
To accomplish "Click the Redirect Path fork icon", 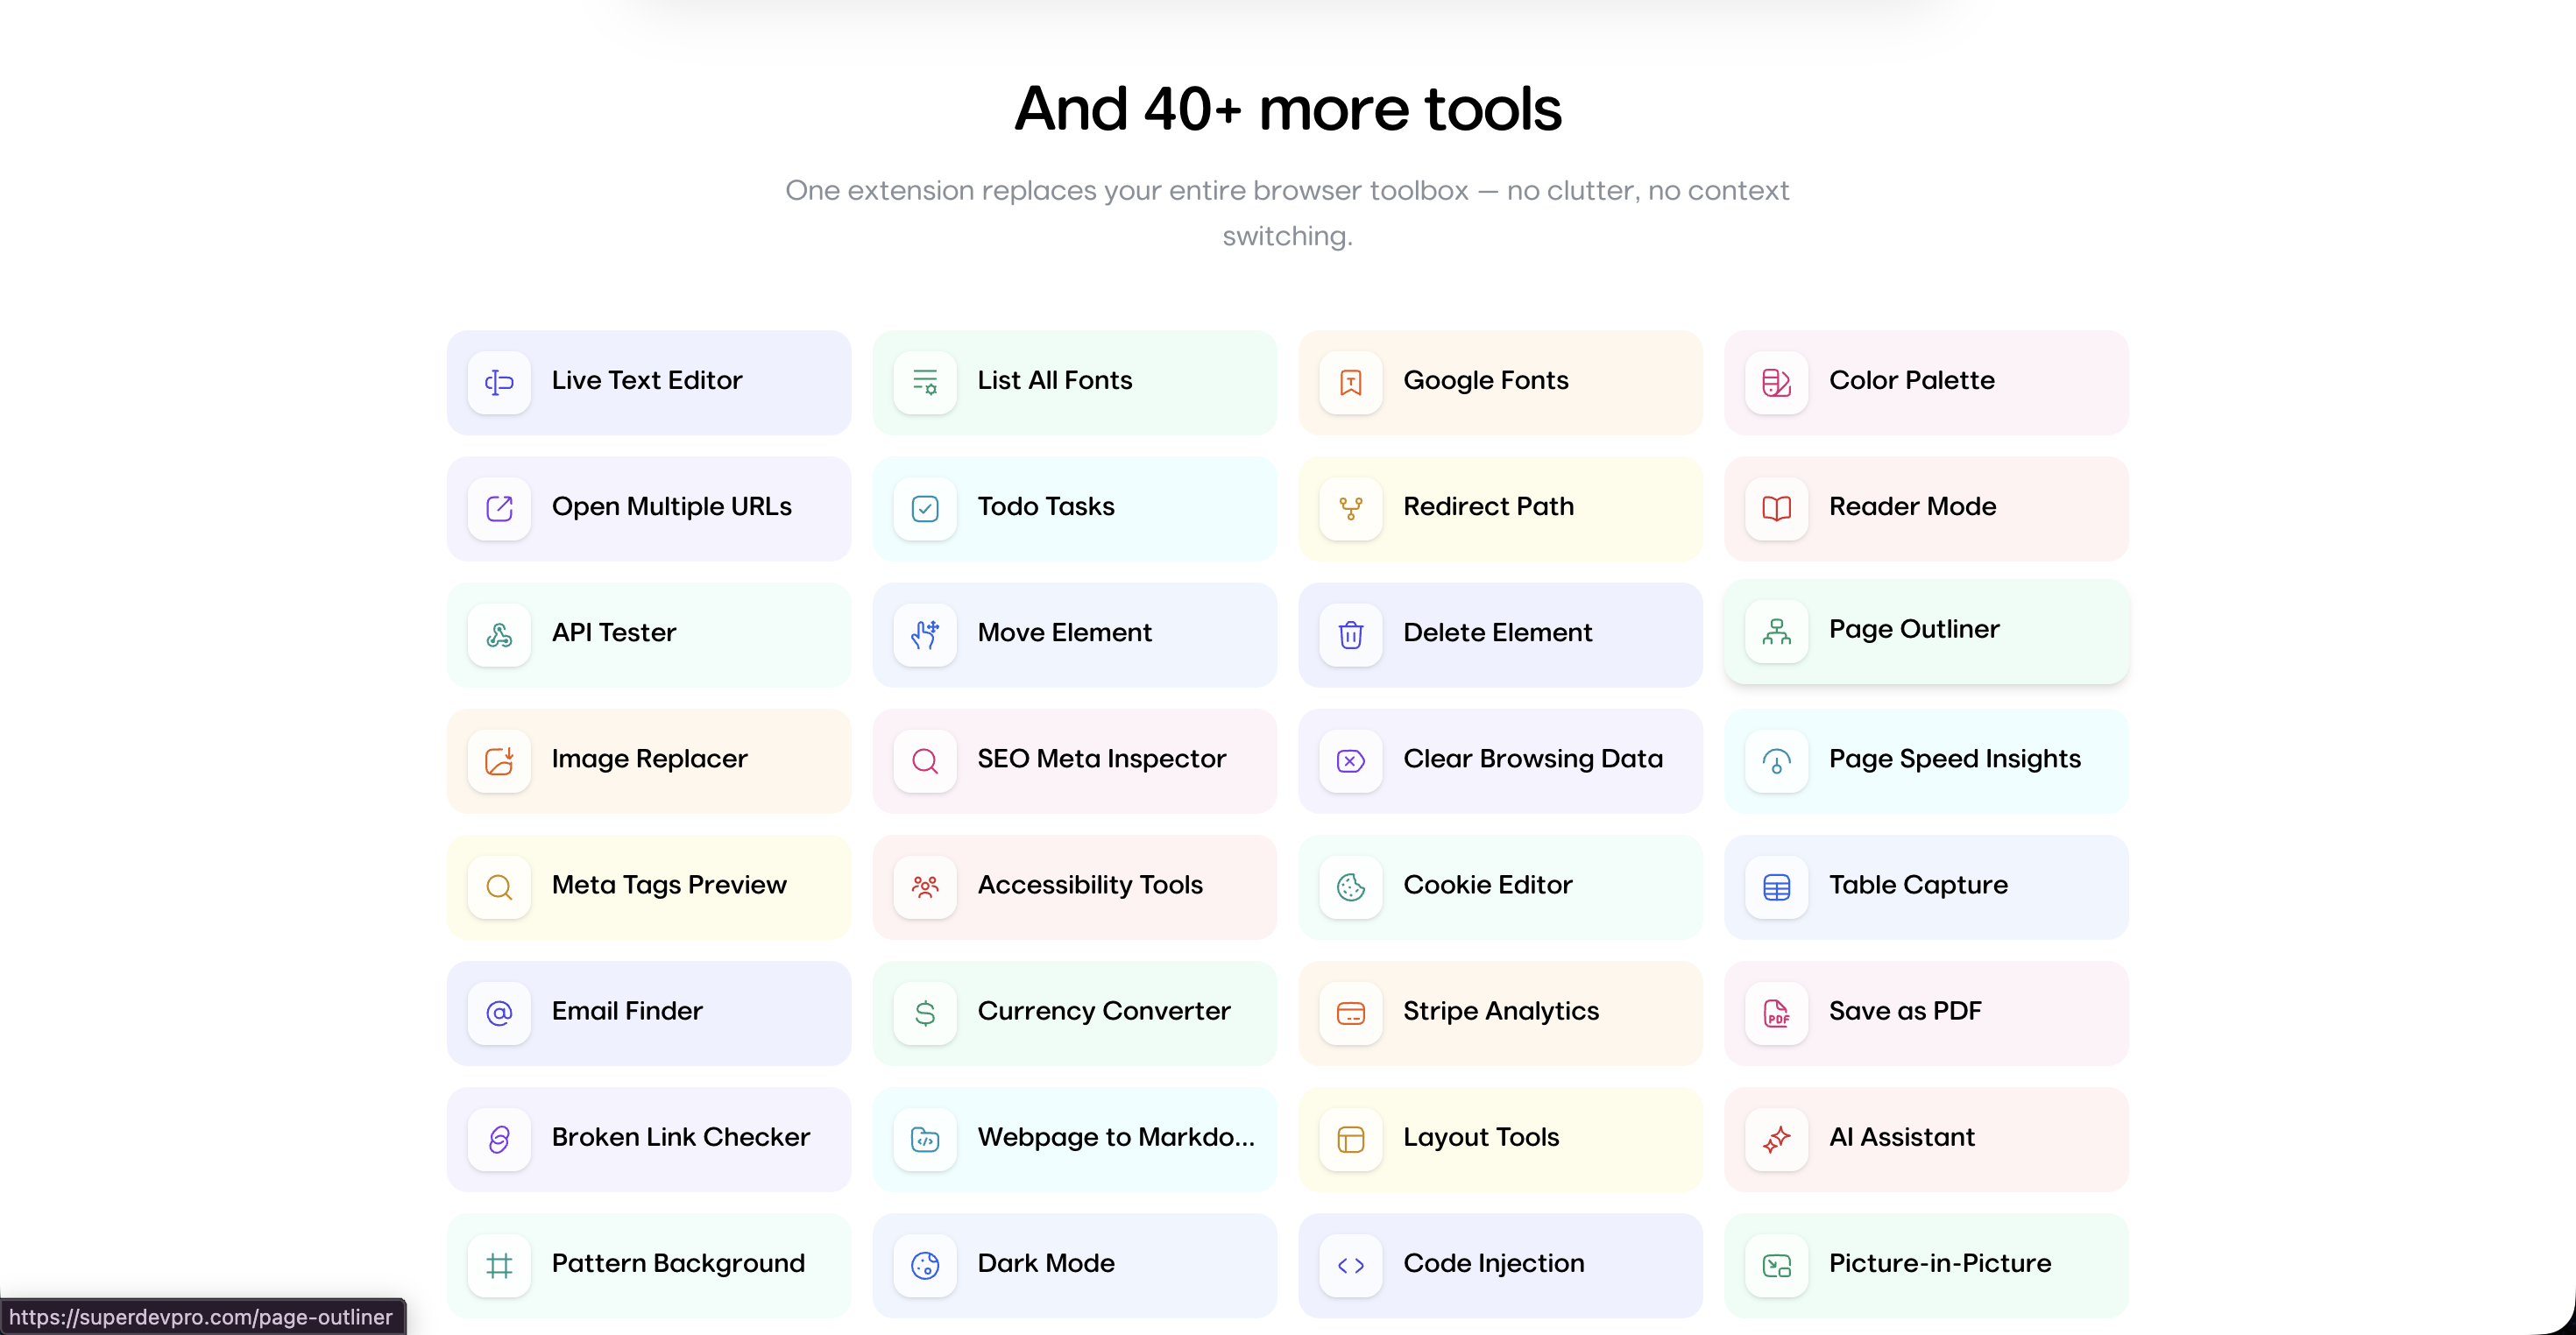I will click(1351, 508).
